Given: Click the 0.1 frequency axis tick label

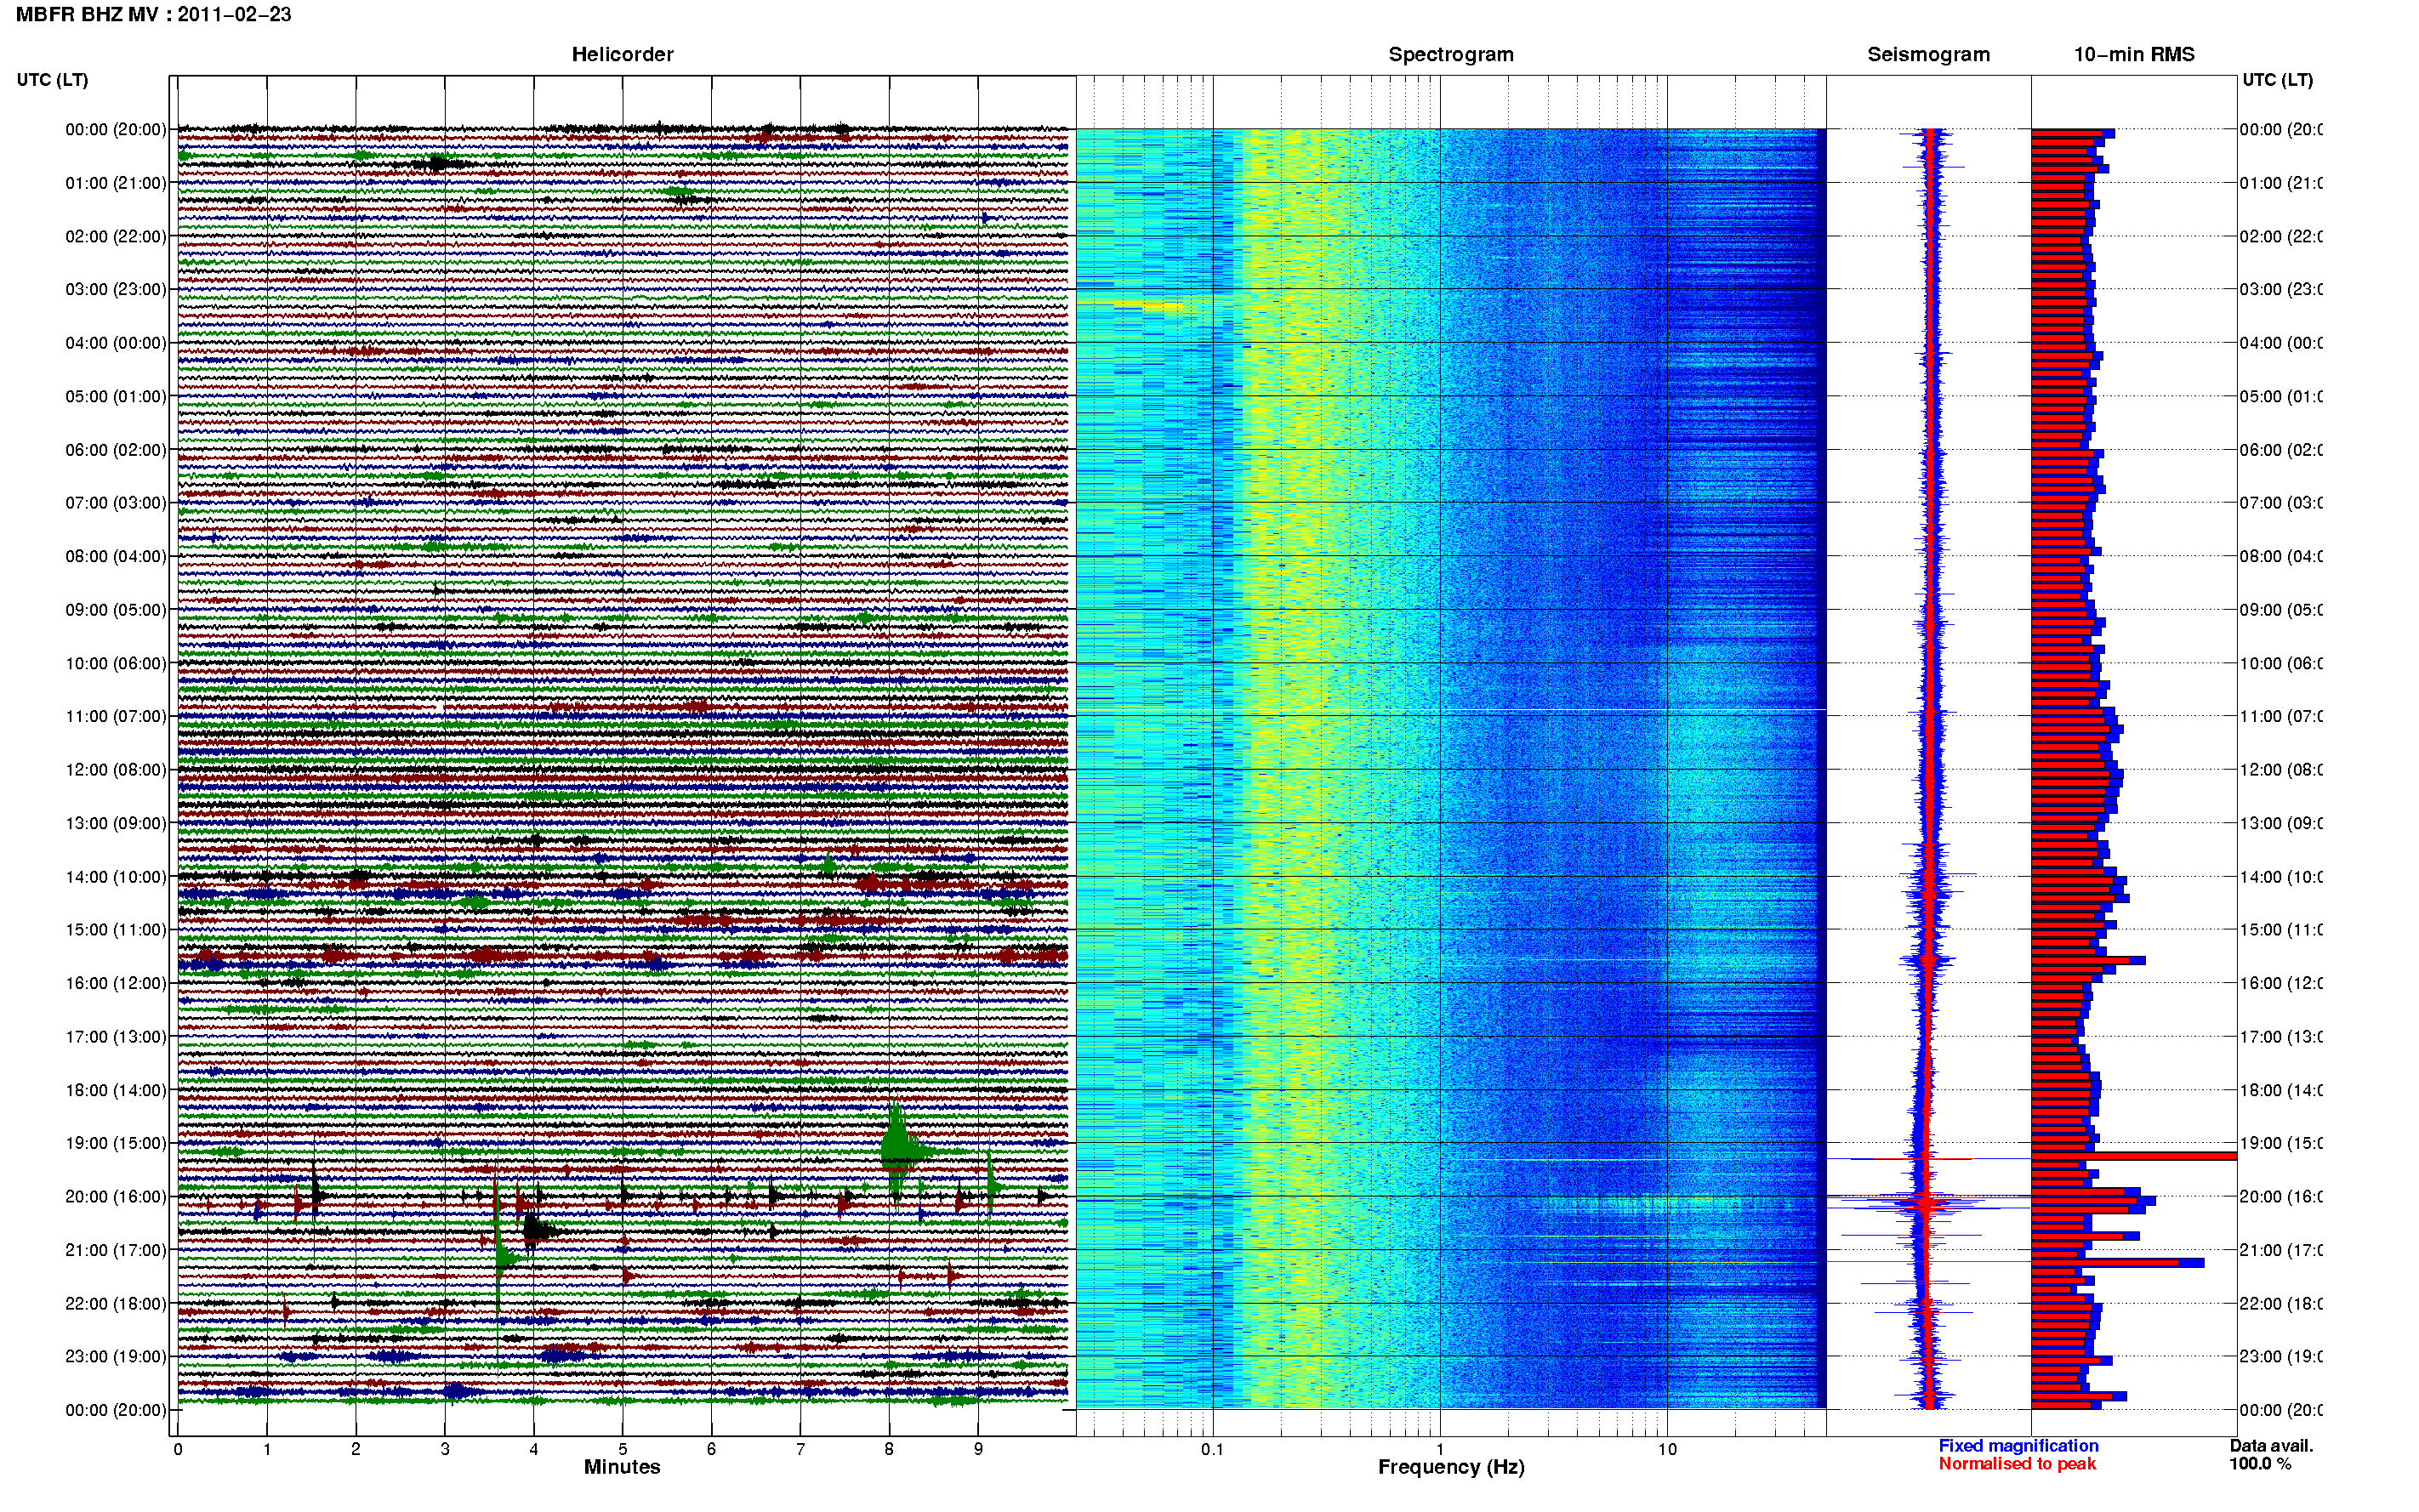Looking at the screenshot, I should [1212, 1449].
